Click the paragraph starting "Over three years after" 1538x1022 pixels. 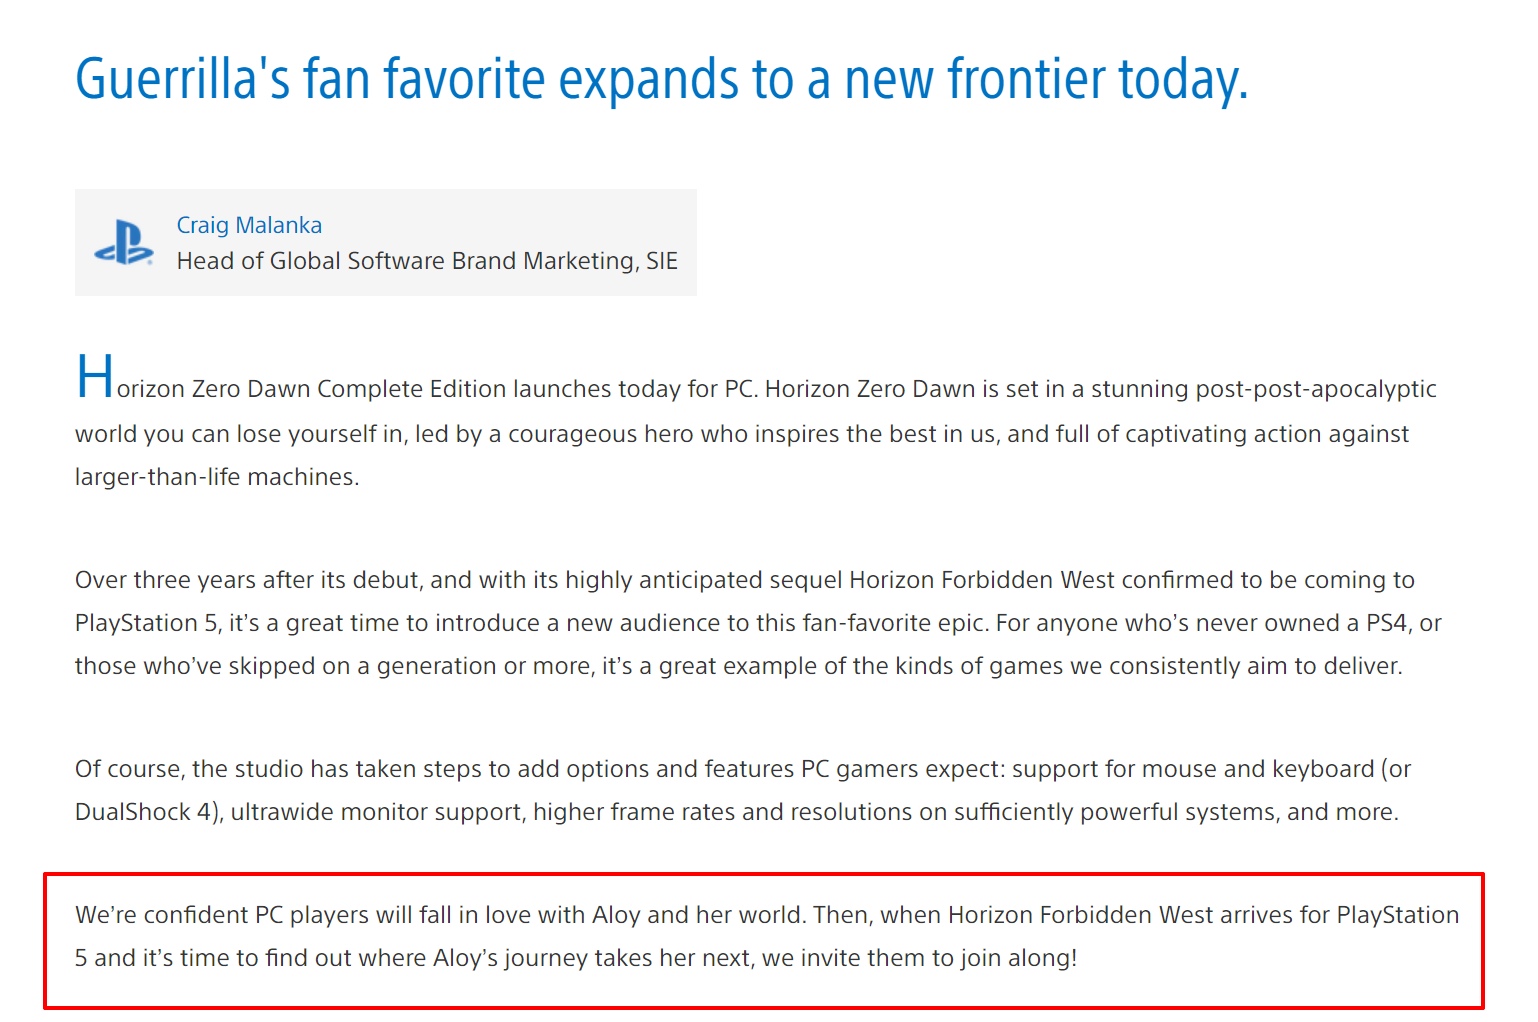point(758,623)
